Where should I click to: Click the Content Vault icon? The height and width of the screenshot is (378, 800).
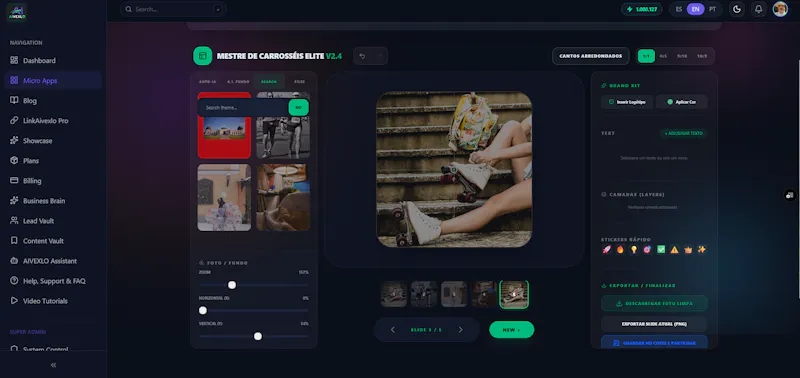(14, 241)
